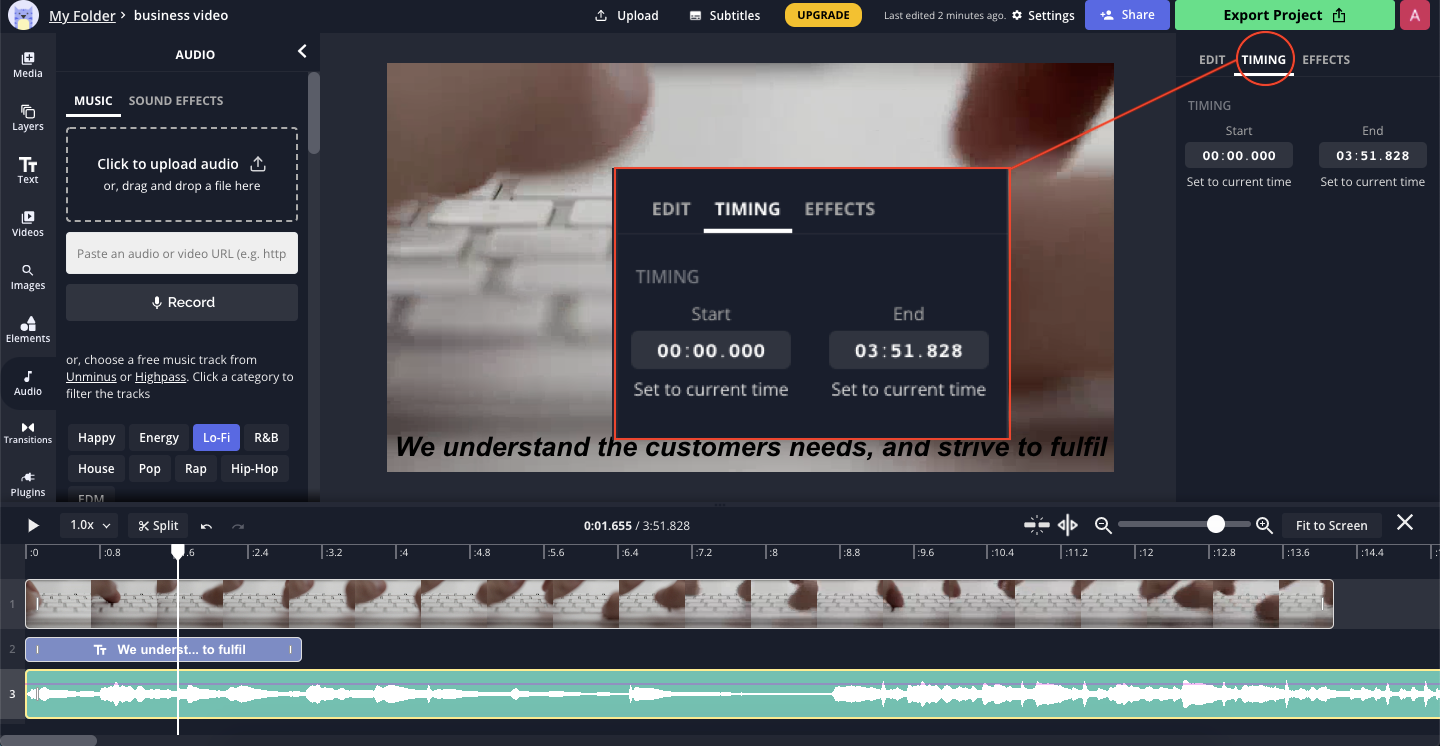This screenshot has height=746, width=1440.
Task: Open the Settings menu
Action: tap(1043, 16)
